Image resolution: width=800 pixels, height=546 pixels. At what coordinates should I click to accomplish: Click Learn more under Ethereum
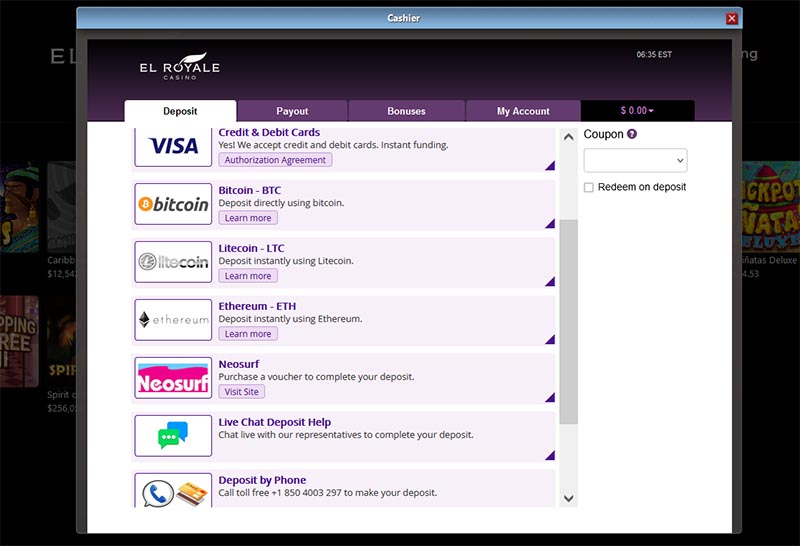248,334
